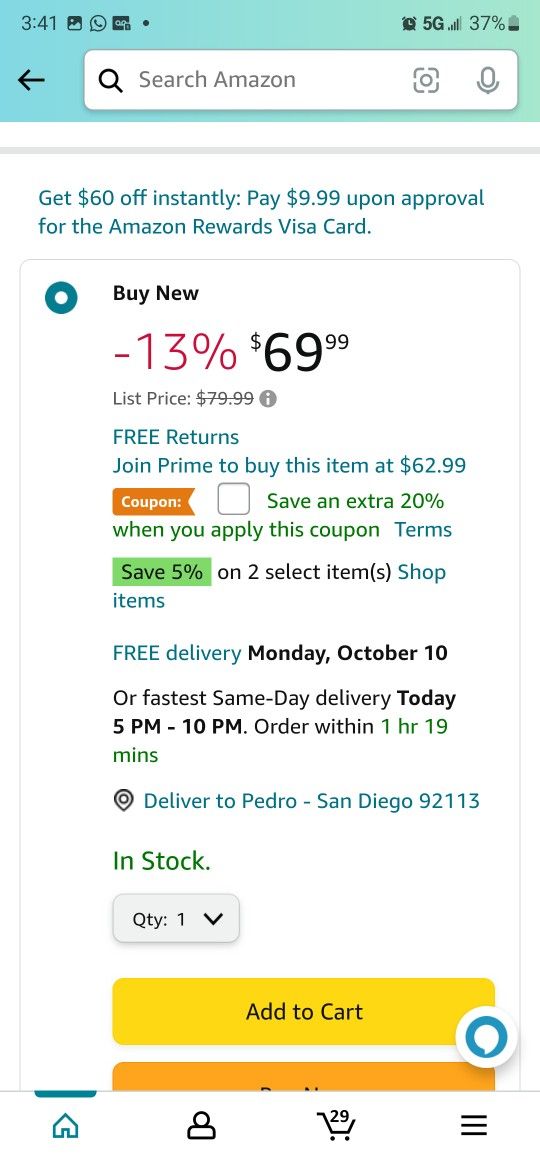Expand the Qty: 1 dropdown
540x1158 pixels.
(176, 919)
